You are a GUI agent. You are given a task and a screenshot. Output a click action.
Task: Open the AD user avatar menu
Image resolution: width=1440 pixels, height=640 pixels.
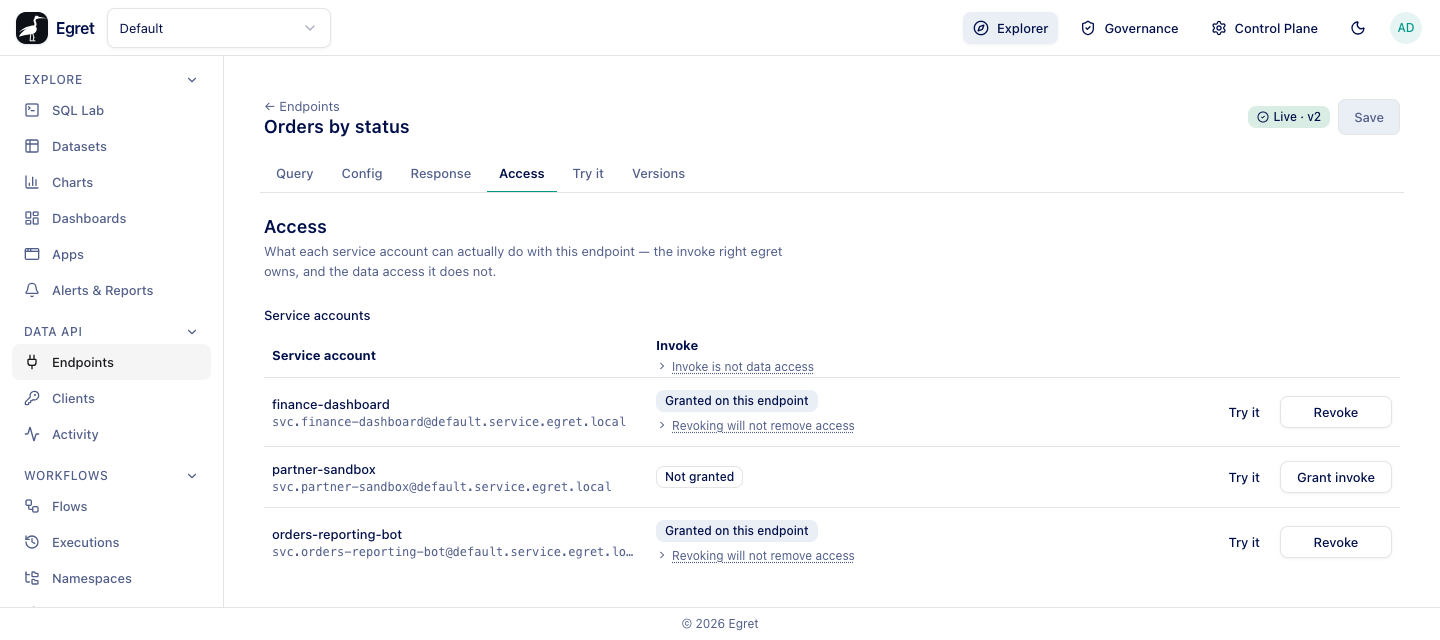(x=1406, y=28)
